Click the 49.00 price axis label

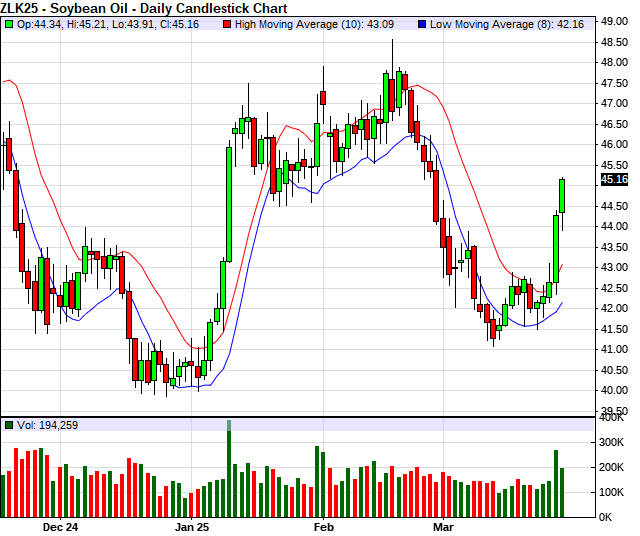614,20
